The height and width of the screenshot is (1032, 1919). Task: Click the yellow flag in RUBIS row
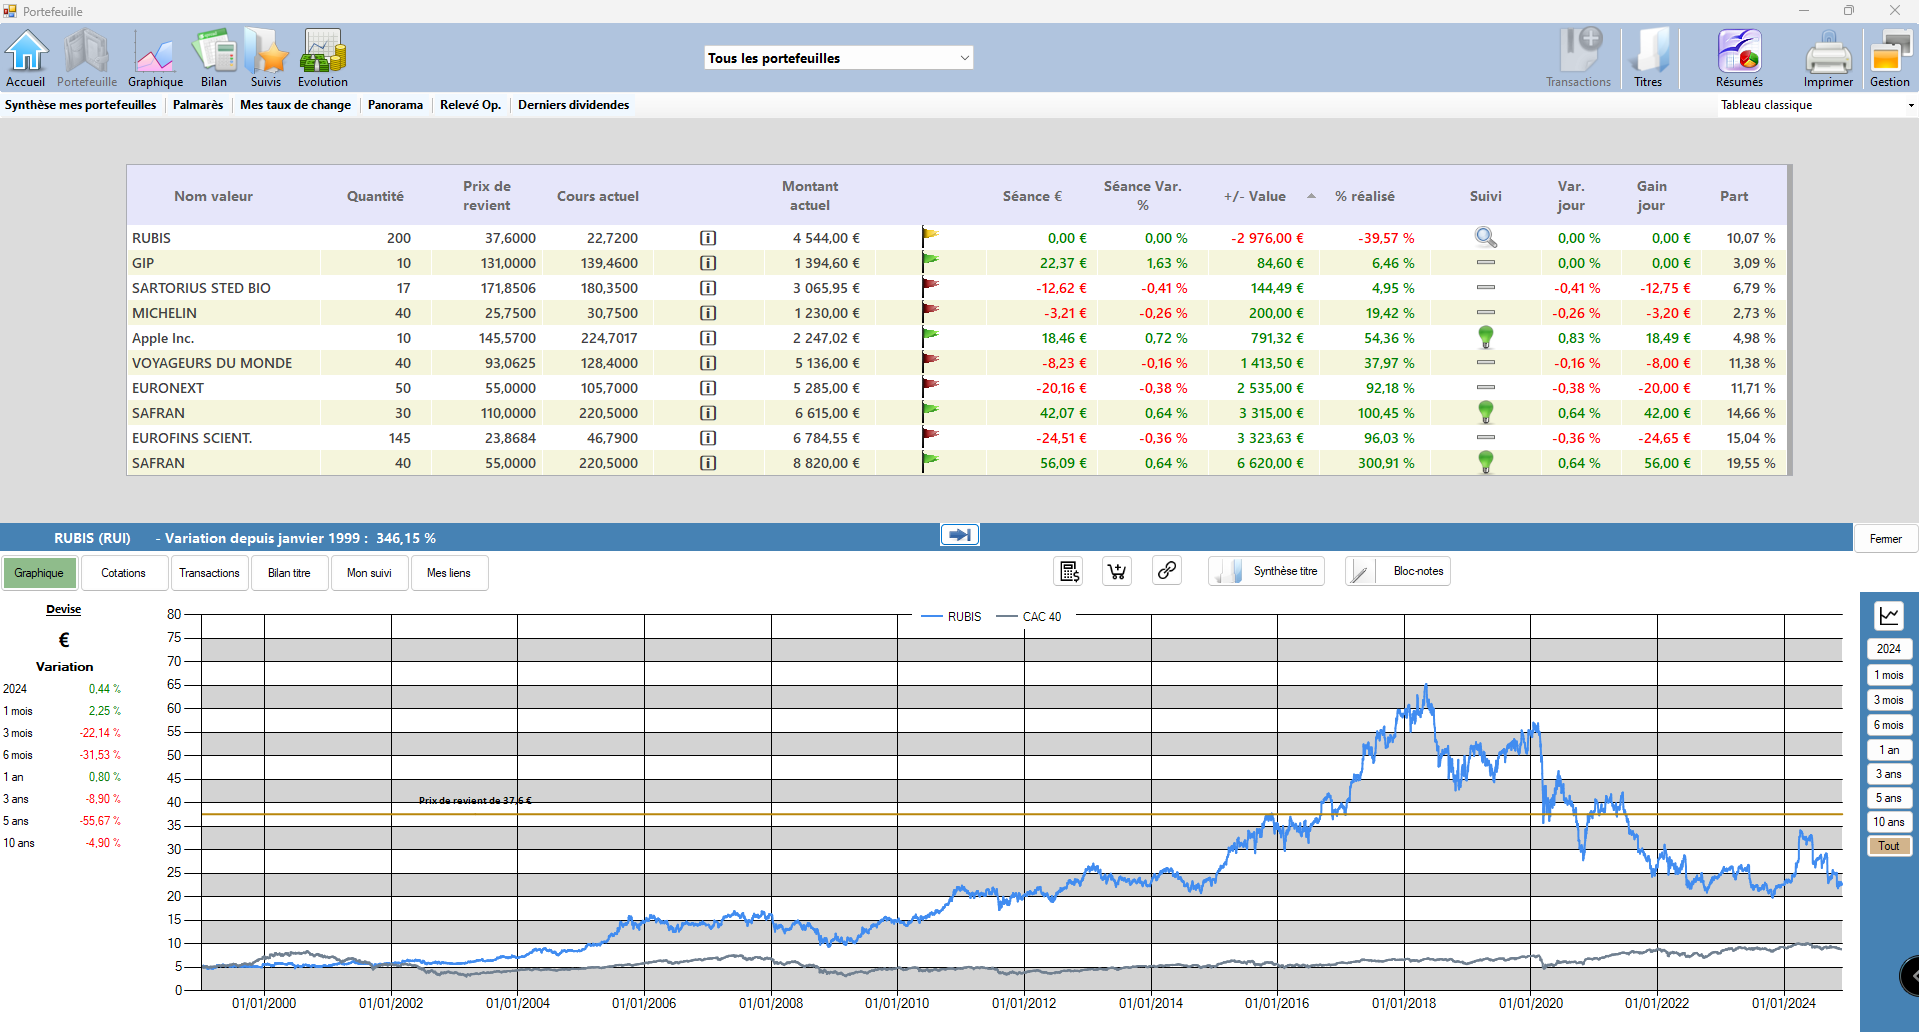930,236
